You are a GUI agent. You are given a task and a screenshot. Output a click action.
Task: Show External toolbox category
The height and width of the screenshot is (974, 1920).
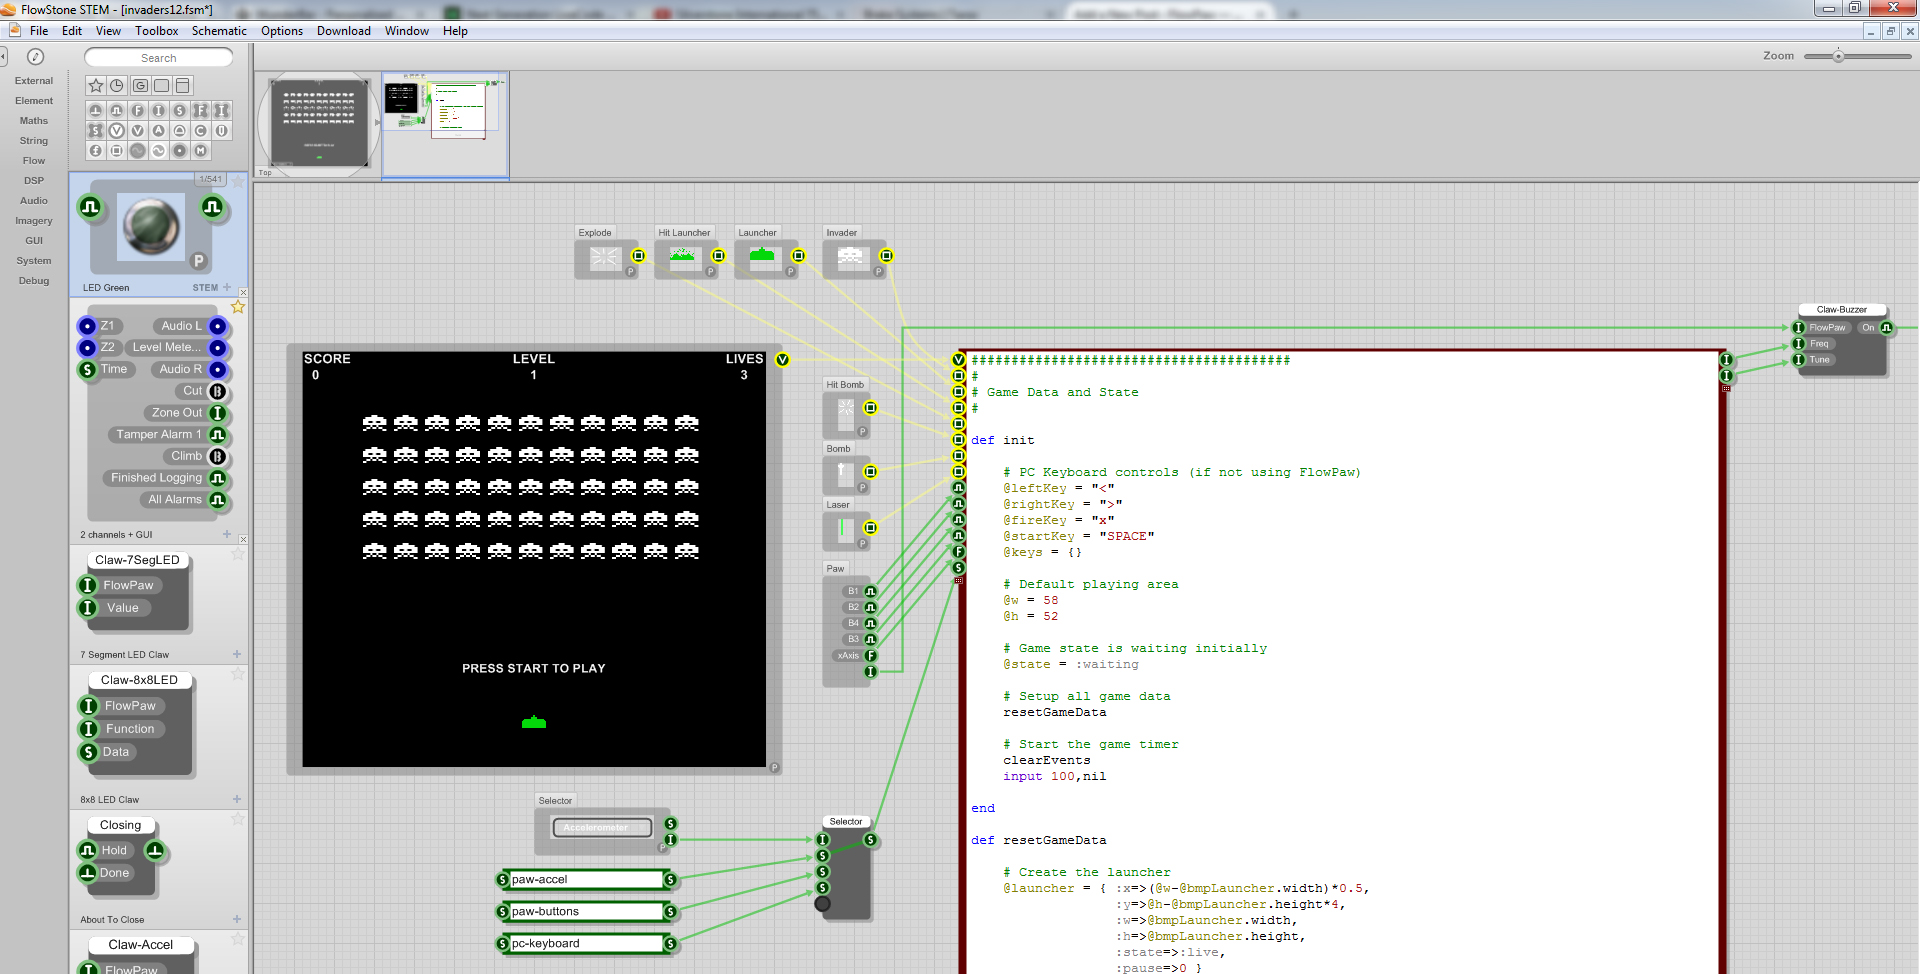coord(34,81)
